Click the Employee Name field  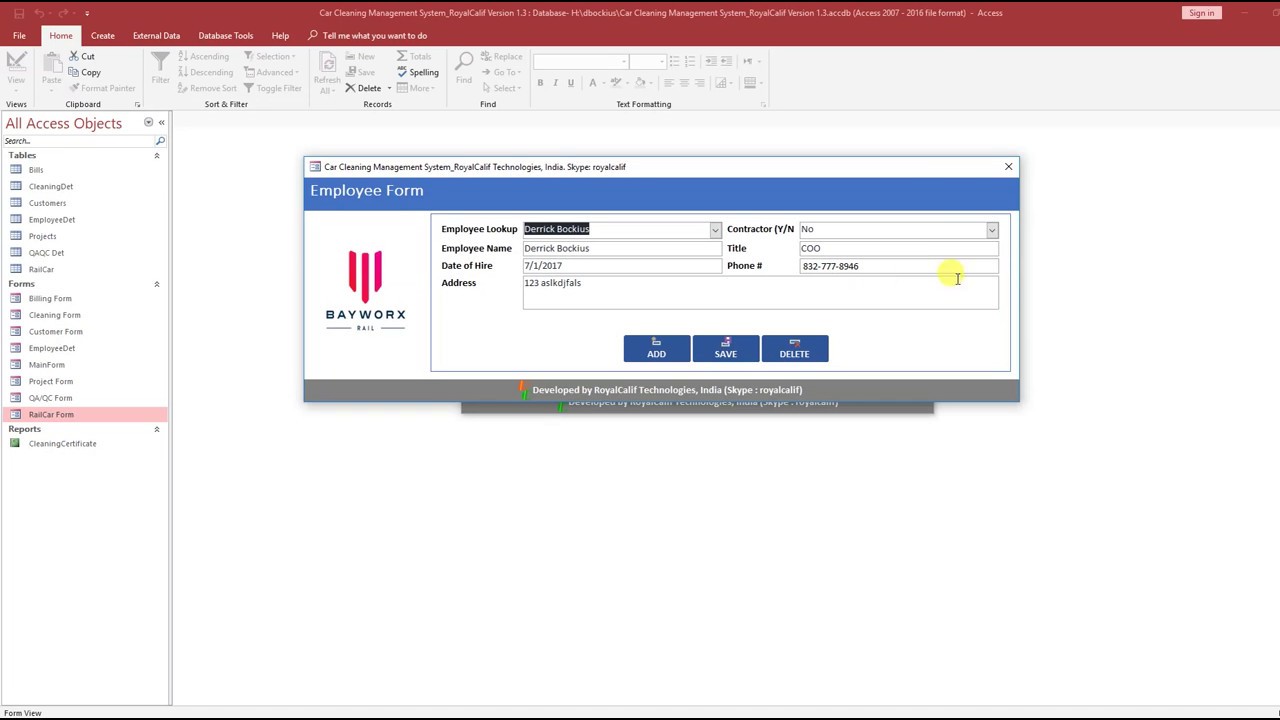pyautogui.click(x=621, y=248)
